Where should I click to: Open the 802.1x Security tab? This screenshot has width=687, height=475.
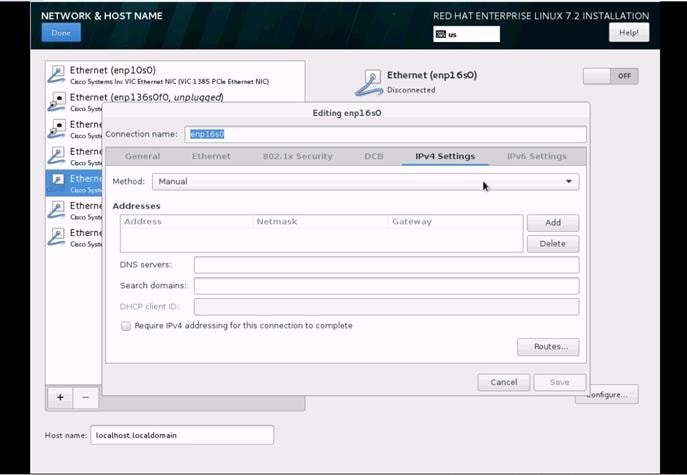click(x=297, y=156)
